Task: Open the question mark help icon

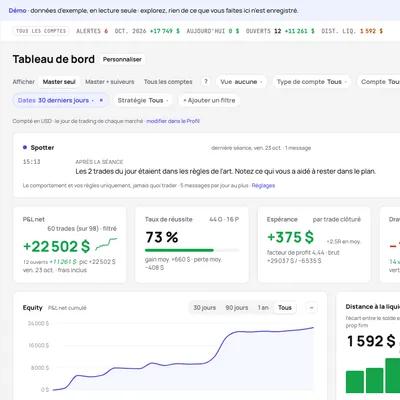Action: (x=206, y=81)
